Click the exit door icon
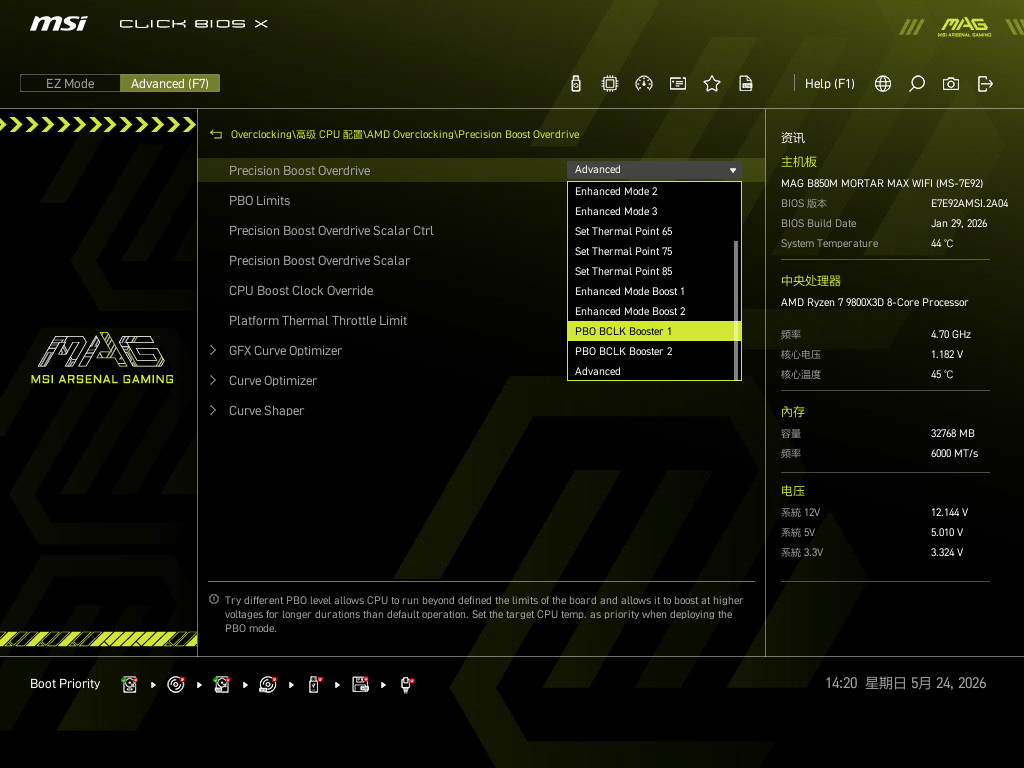The image size is (1024, 768). (x=985, y=84)
